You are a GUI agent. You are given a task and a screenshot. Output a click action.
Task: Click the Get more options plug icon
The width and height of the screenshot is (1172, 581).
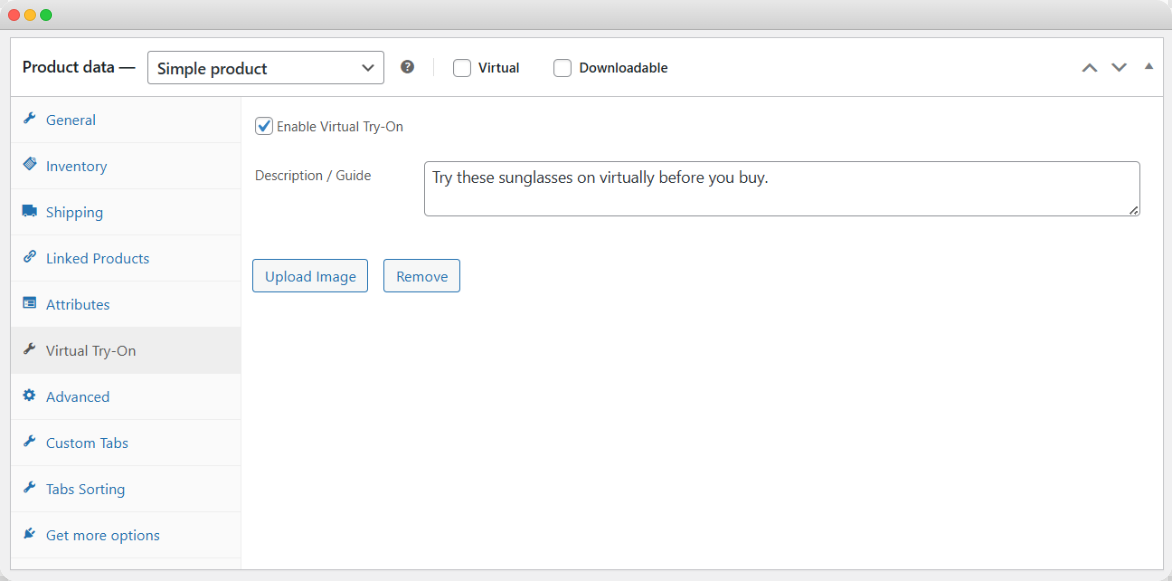29,535
